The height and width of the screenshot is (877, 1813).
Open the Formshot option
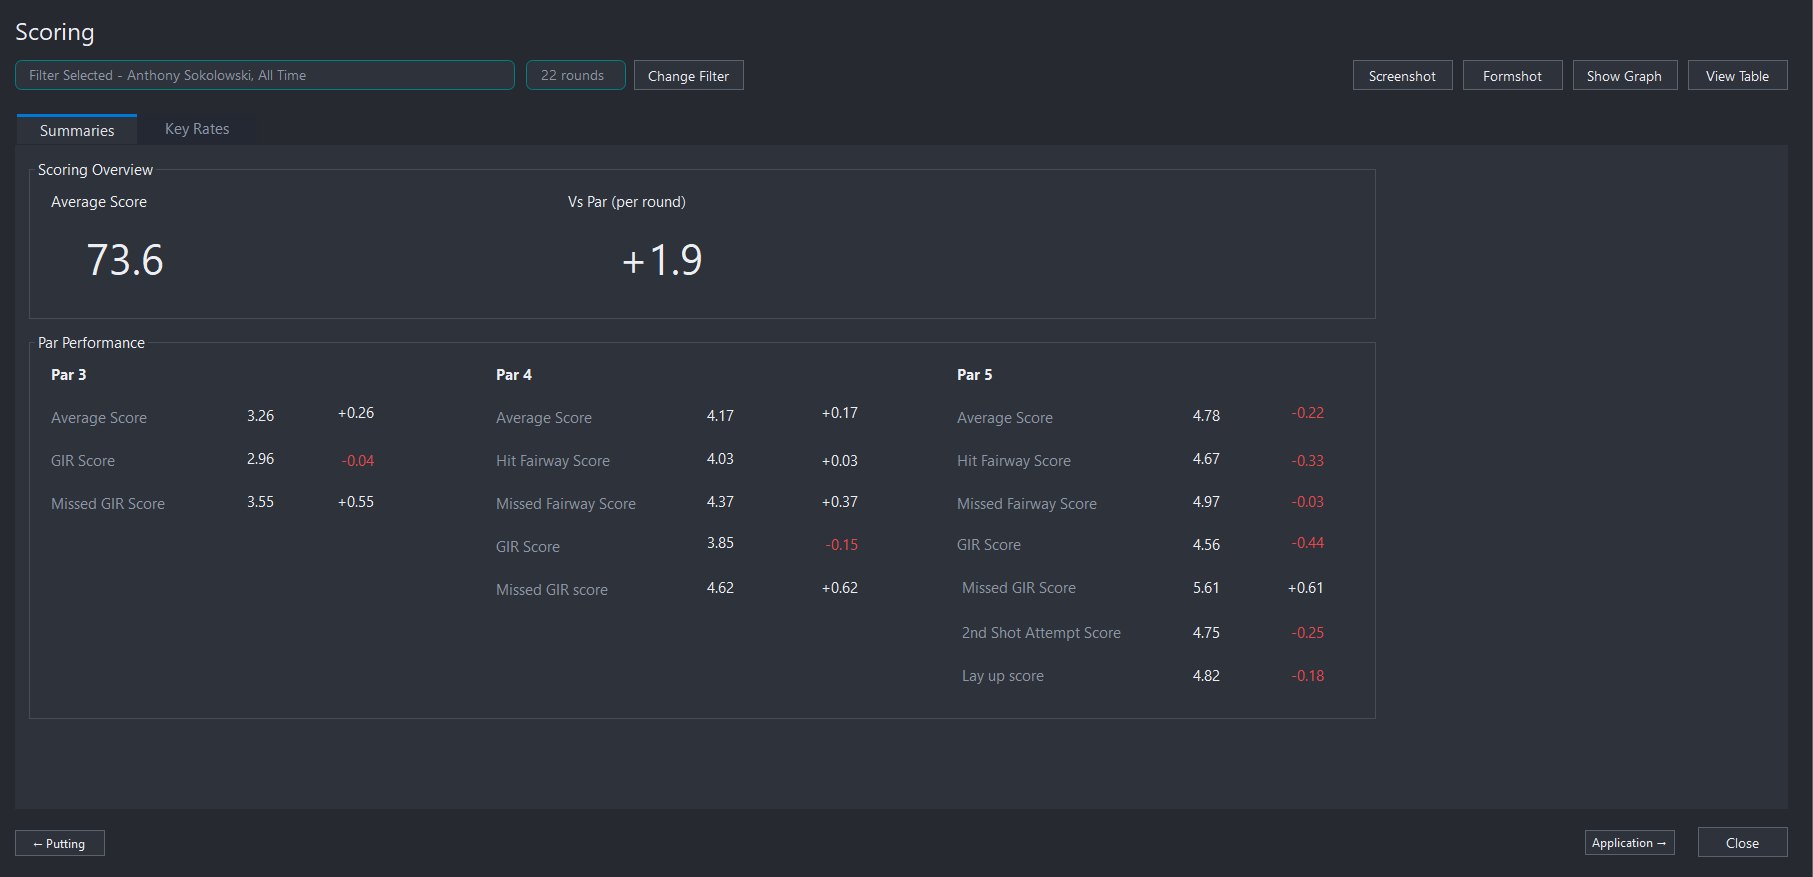[1512, 76]
